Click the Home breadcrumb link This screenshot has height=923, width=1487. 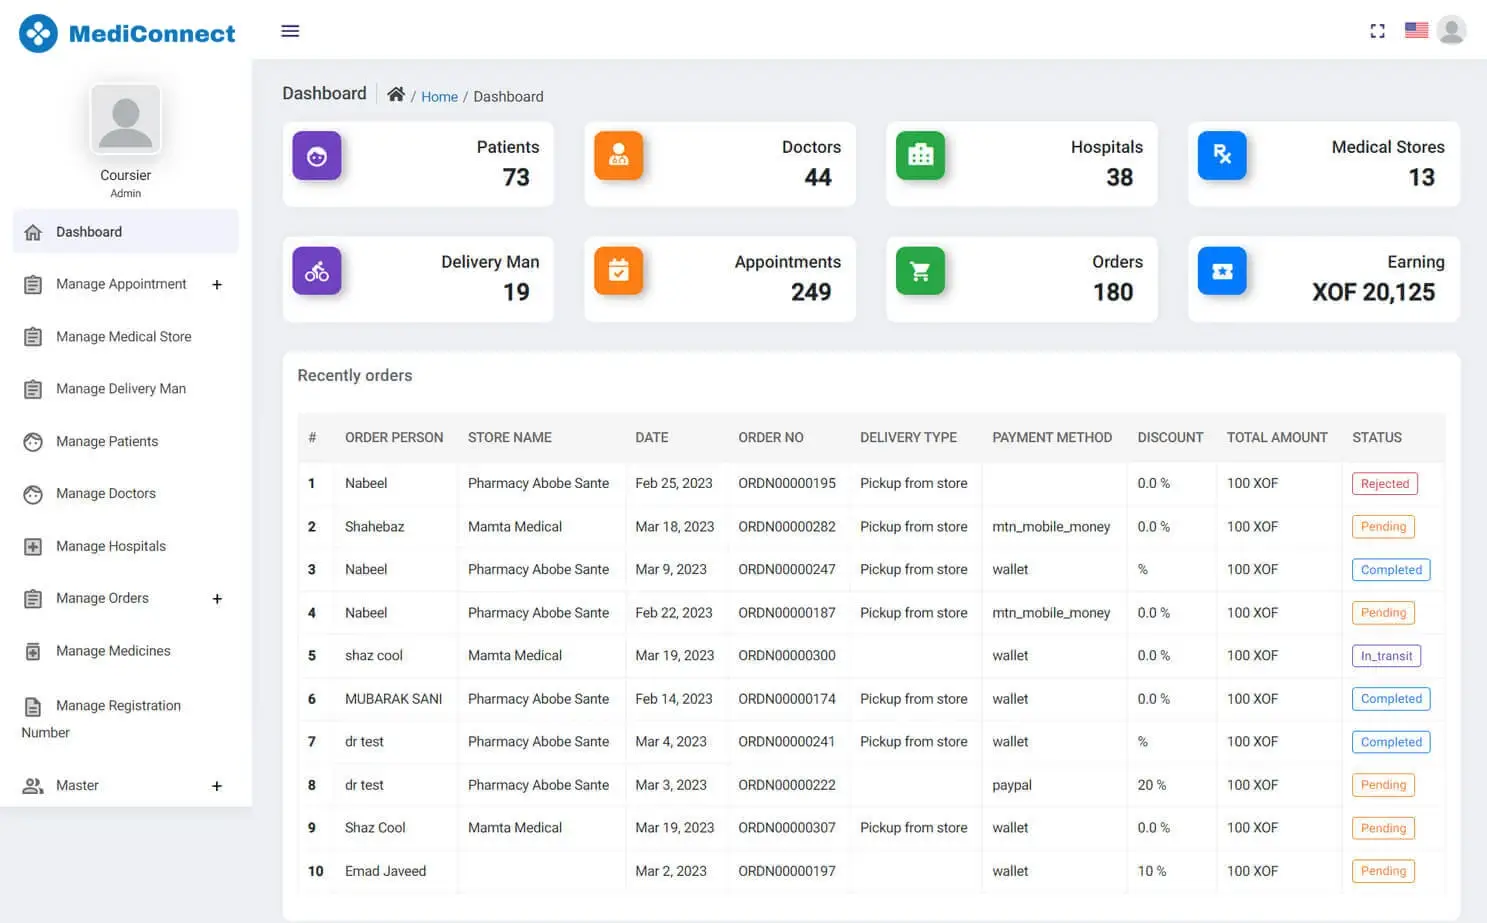440,96
